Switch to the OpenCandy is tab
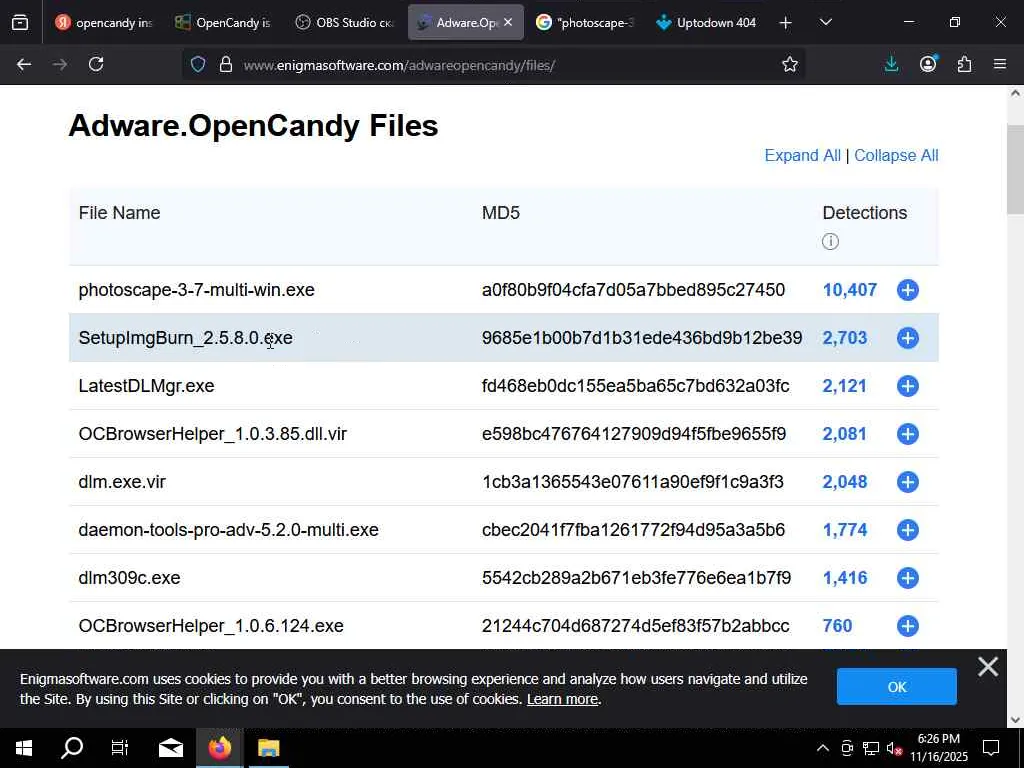This screenshot has width=1024, height=768. click(224, 23)
